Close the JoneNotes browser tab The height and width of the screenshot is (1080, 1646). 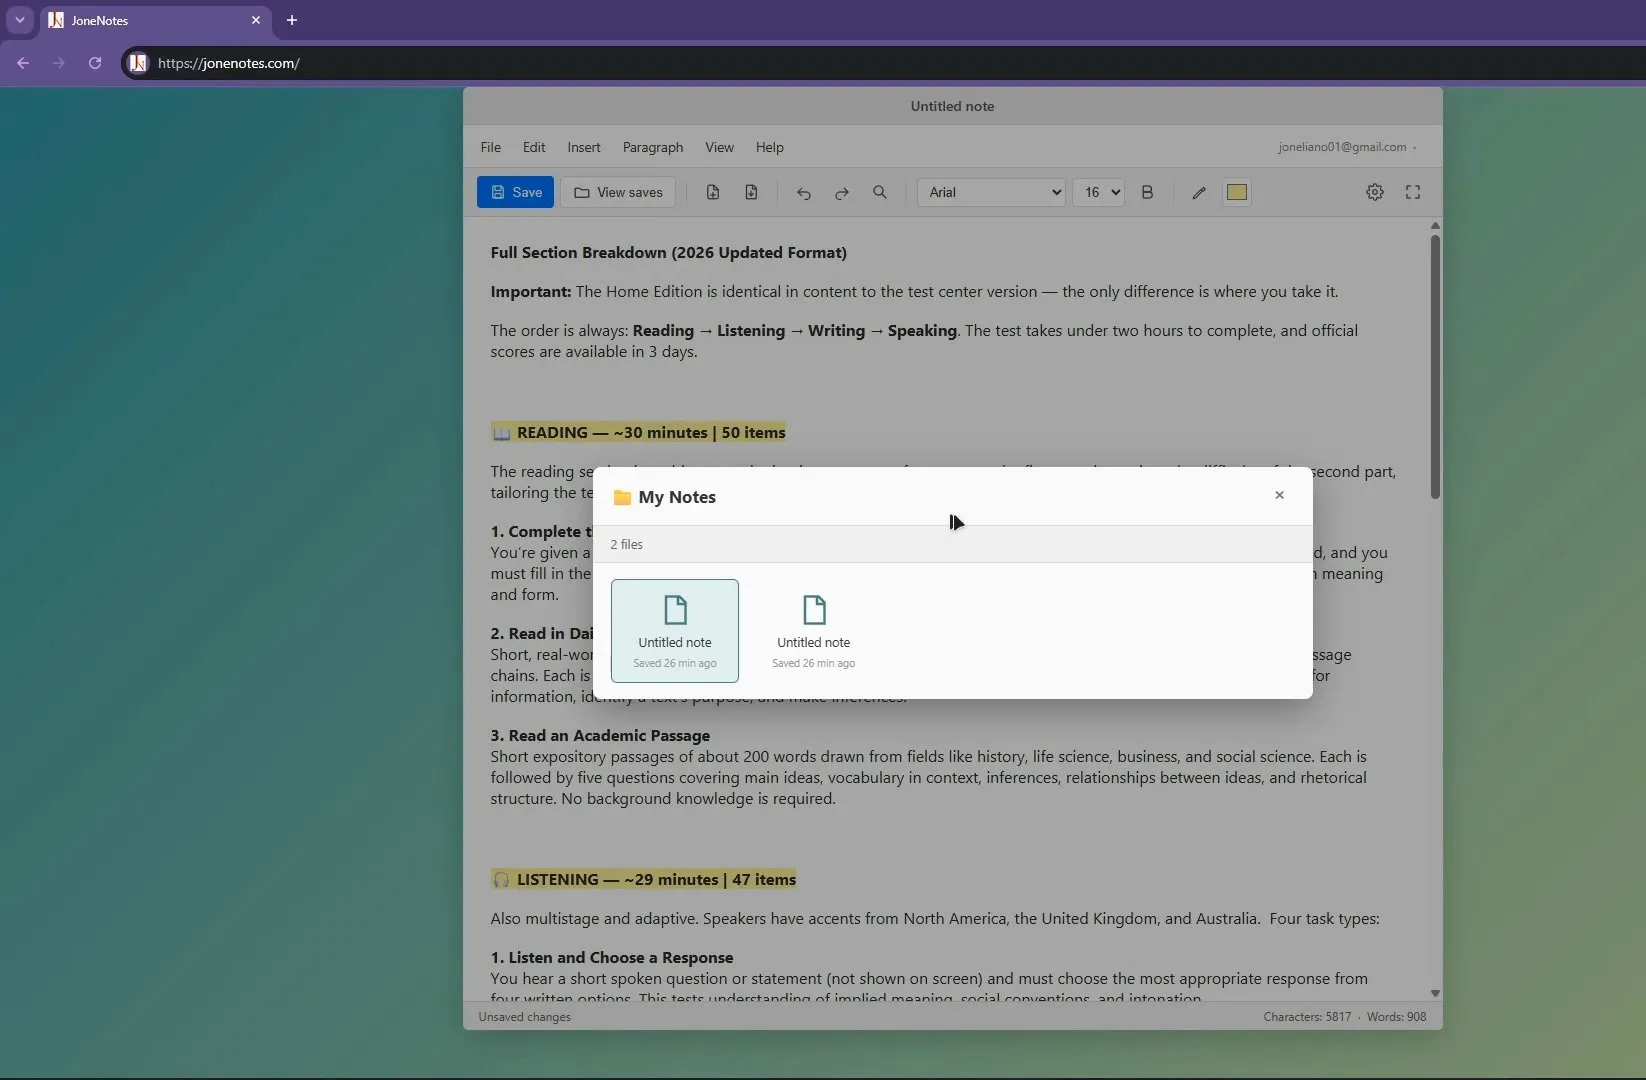tap(256, 20)
